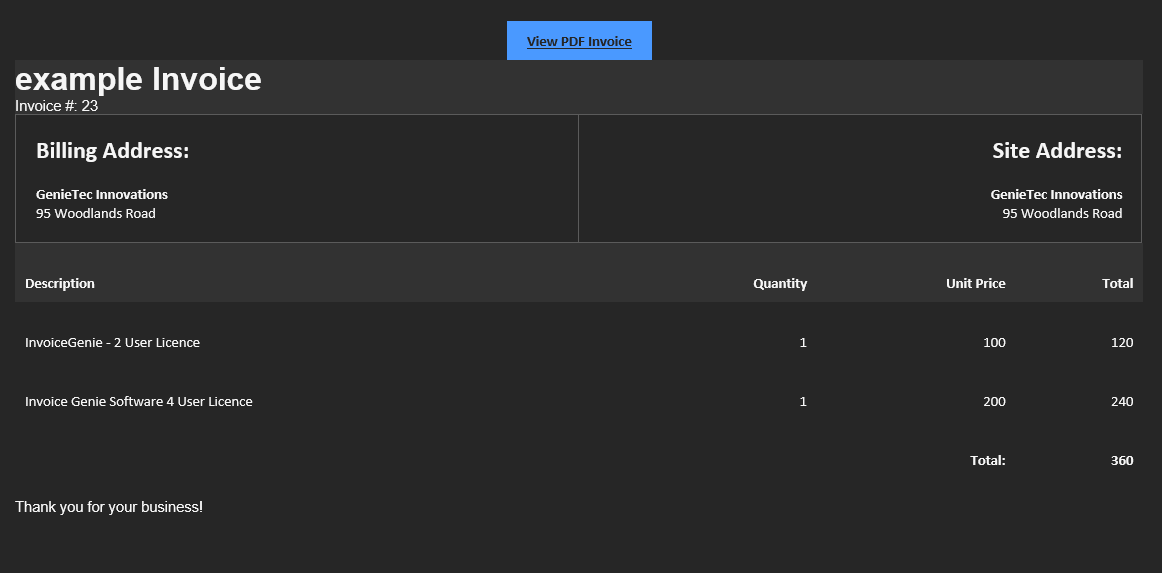Click the line total 120 cell
The image size is (1162, 573).
coord(1122,342)
